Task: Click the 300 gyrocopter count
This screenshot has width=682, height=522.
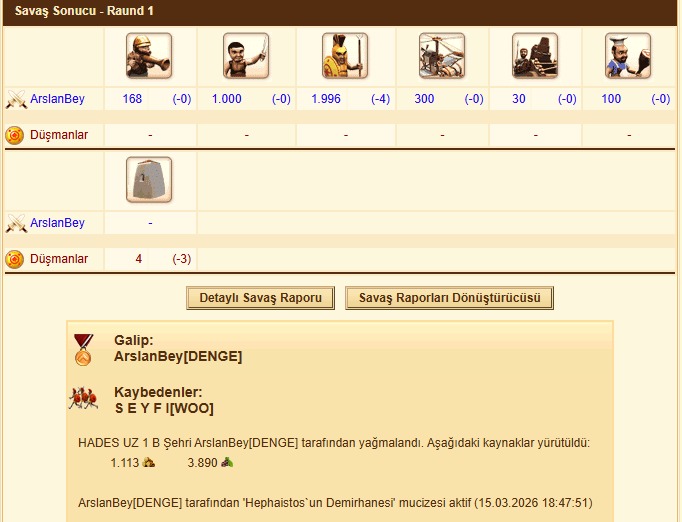Action: pos(424,99)
